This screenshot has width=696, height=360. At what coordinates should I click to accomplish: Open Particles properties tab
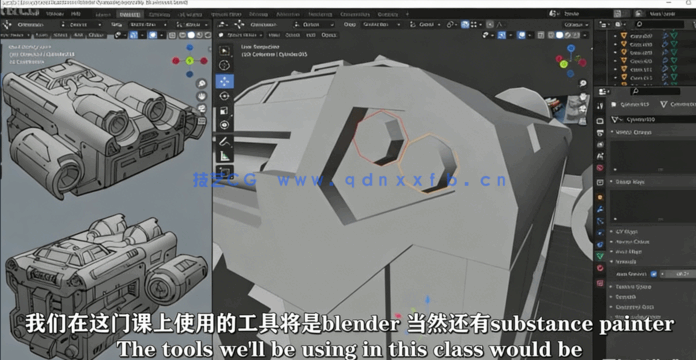click(x=600, y=221)
